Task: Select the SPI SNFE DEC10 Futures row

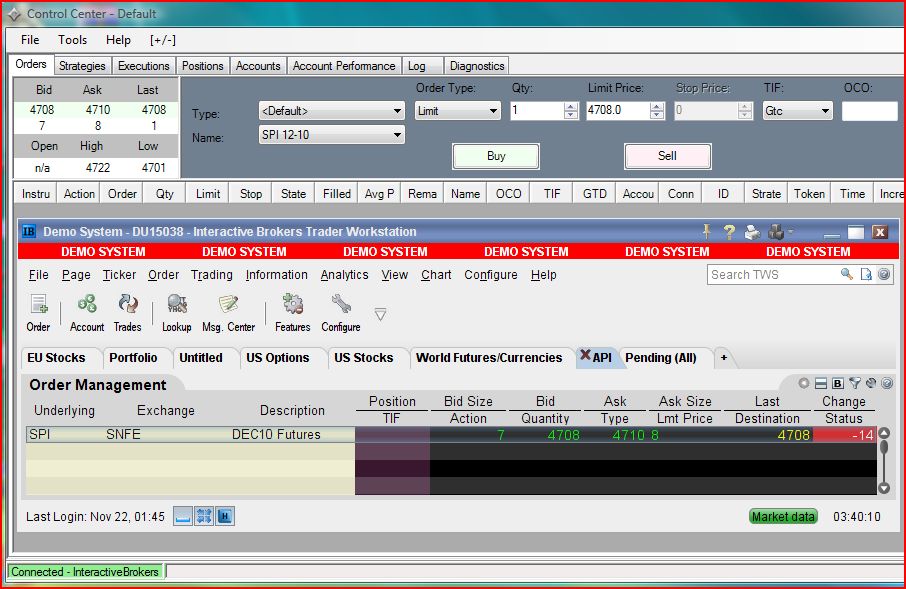Action: [x=452, y=435]
